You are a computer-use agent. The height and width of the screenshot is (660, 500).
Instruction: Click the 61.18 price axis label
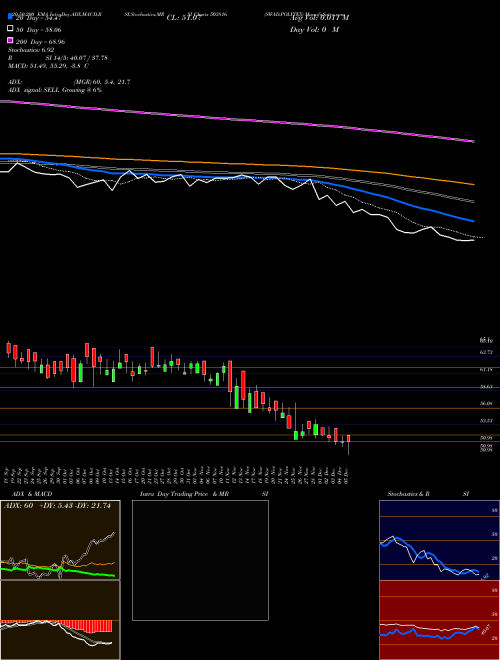[486, 370]
